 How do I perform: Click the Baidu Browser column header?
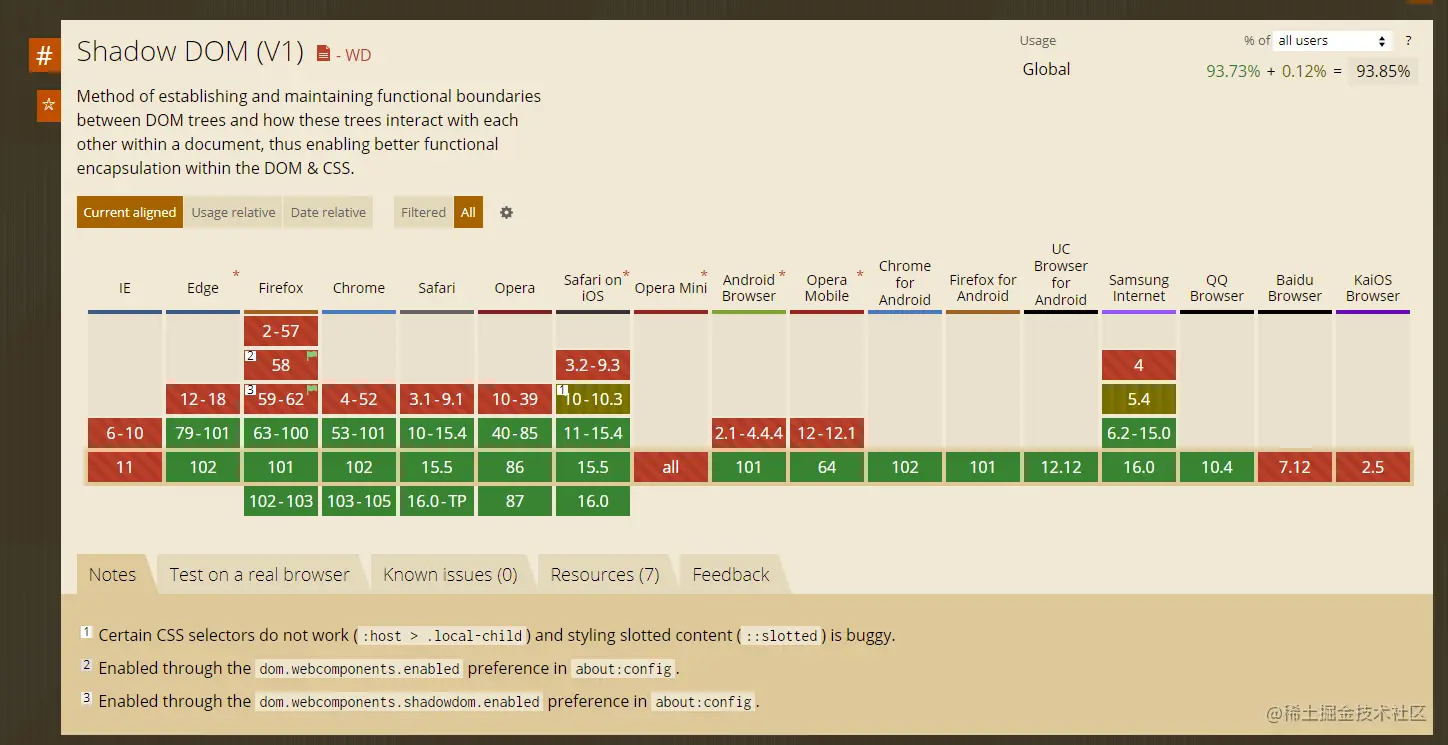tap(1295, 288)
